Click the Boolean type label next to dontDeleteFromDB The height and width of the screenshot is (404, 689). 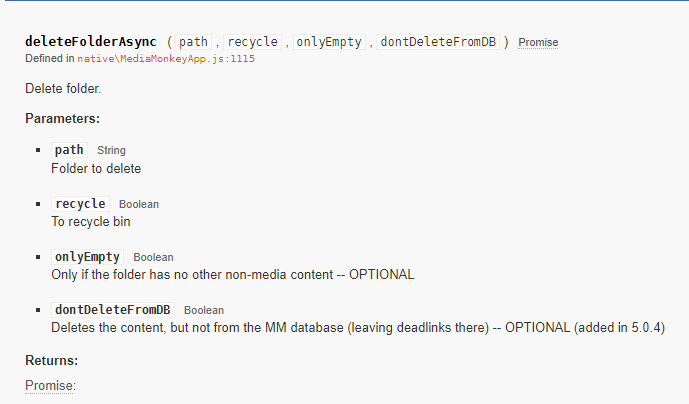click(204, 311)
